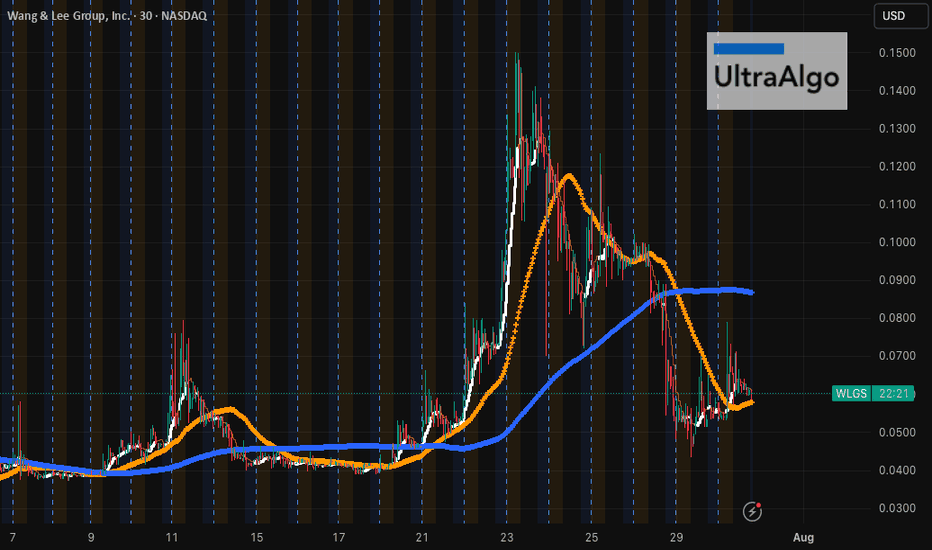
Task: Click the 25 date axis label
Action: (x=591, y=538)
